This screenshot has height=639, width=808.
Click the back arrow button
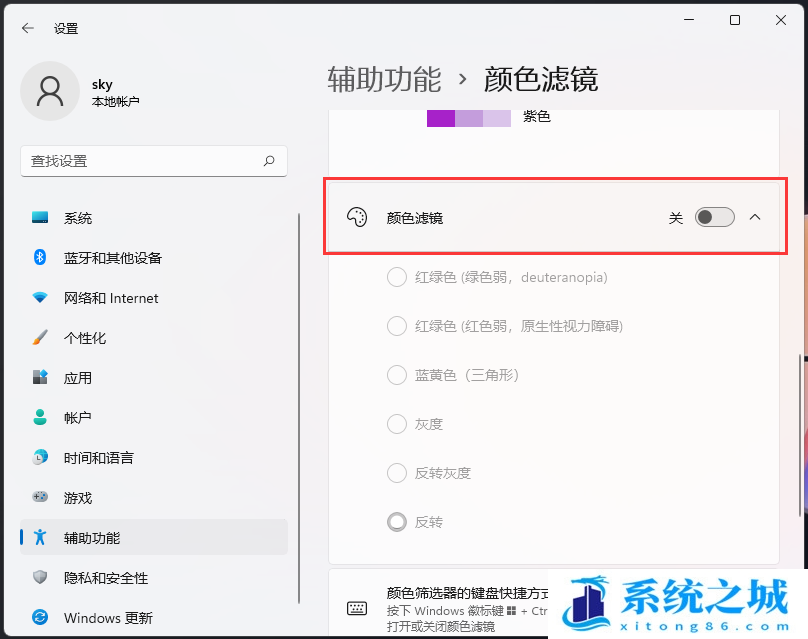pos(27,28)
